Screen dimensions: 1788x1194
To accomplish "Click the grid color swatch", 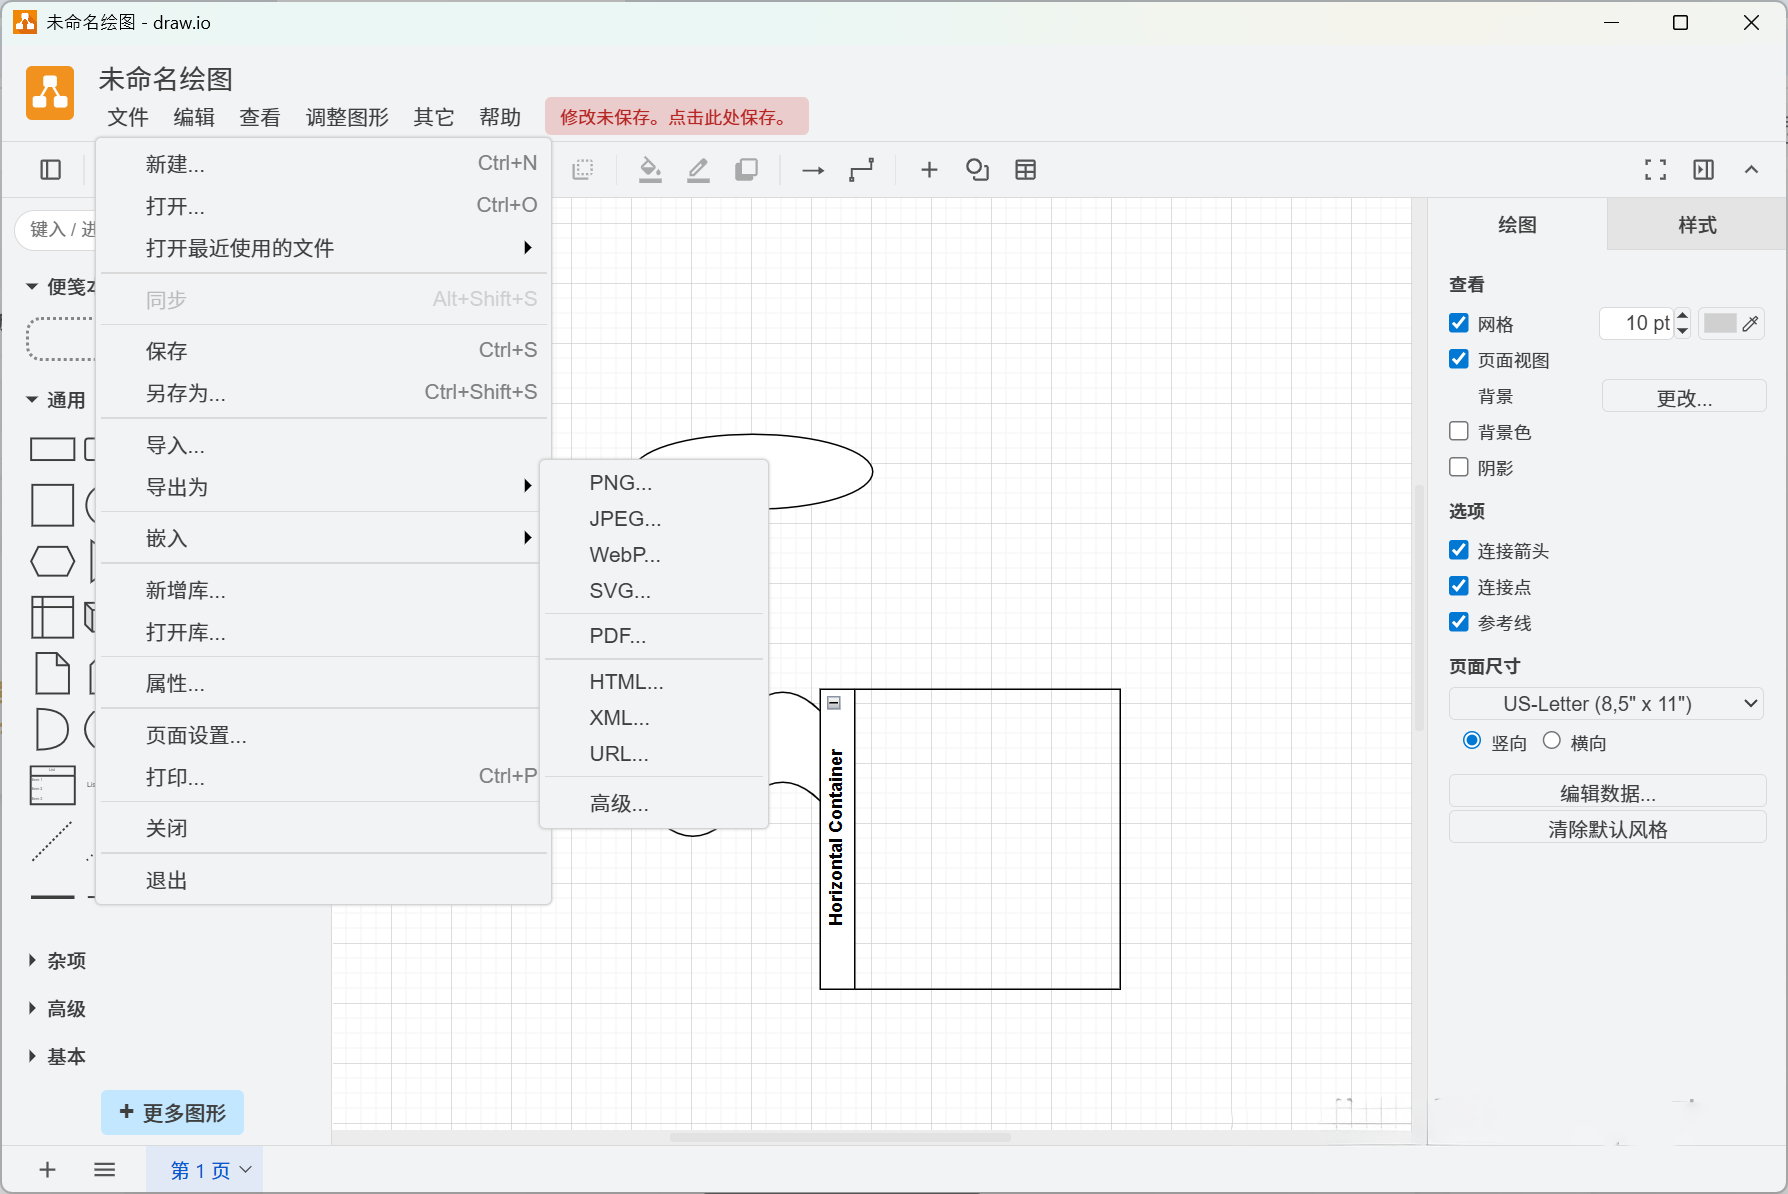I will tap(1720, 323).
